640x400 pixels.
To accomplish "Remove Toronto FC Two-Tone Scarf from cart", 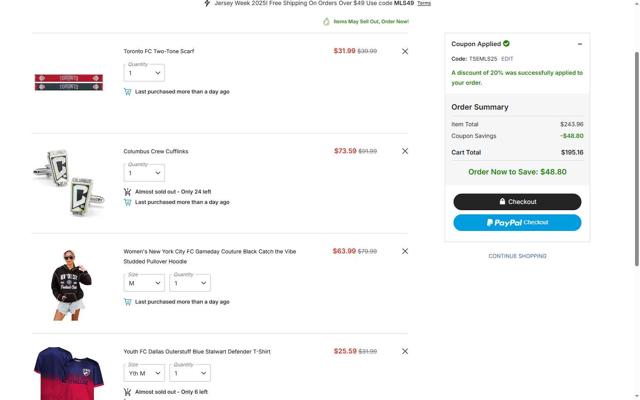I will 405,51.
